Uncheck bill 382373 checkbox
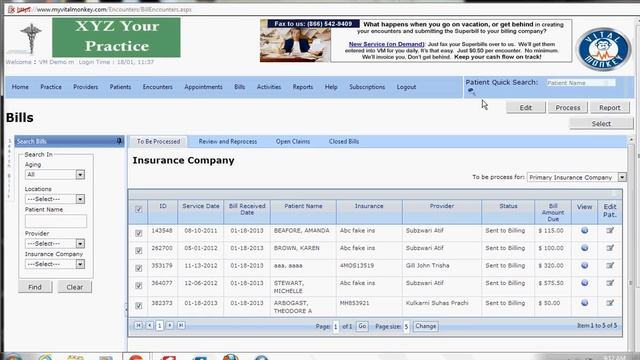The height and width of the screenshot is (360, 640). tap(138, 306)
